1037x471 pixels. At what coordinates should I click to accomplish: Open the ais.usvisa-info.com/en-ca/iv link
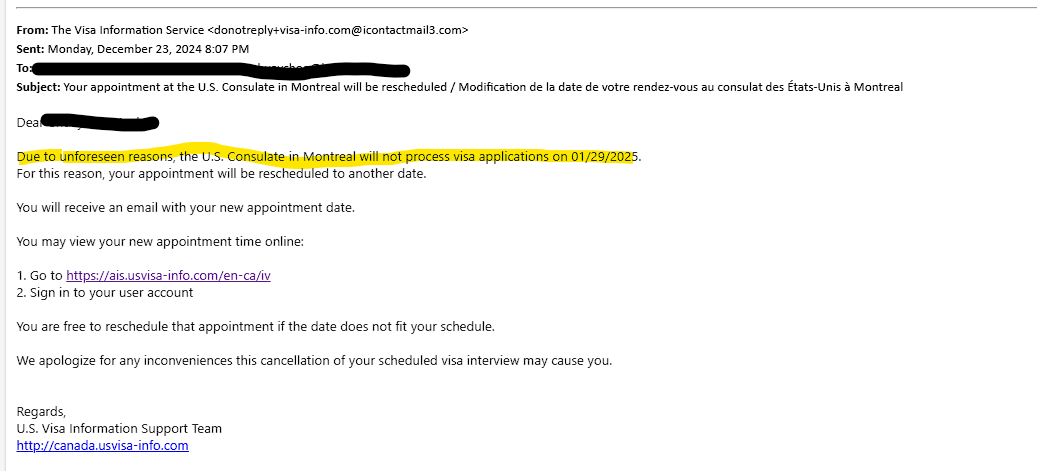pos(168,276)
